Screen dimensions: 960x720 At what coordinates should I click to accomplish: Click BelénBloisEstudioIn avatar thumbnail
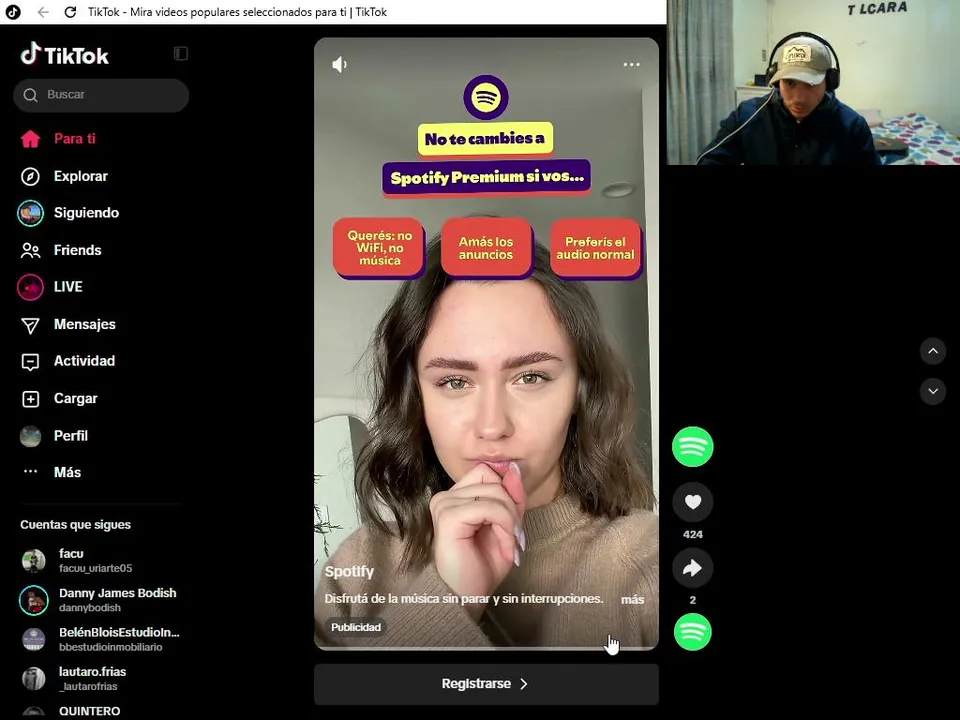34,639
